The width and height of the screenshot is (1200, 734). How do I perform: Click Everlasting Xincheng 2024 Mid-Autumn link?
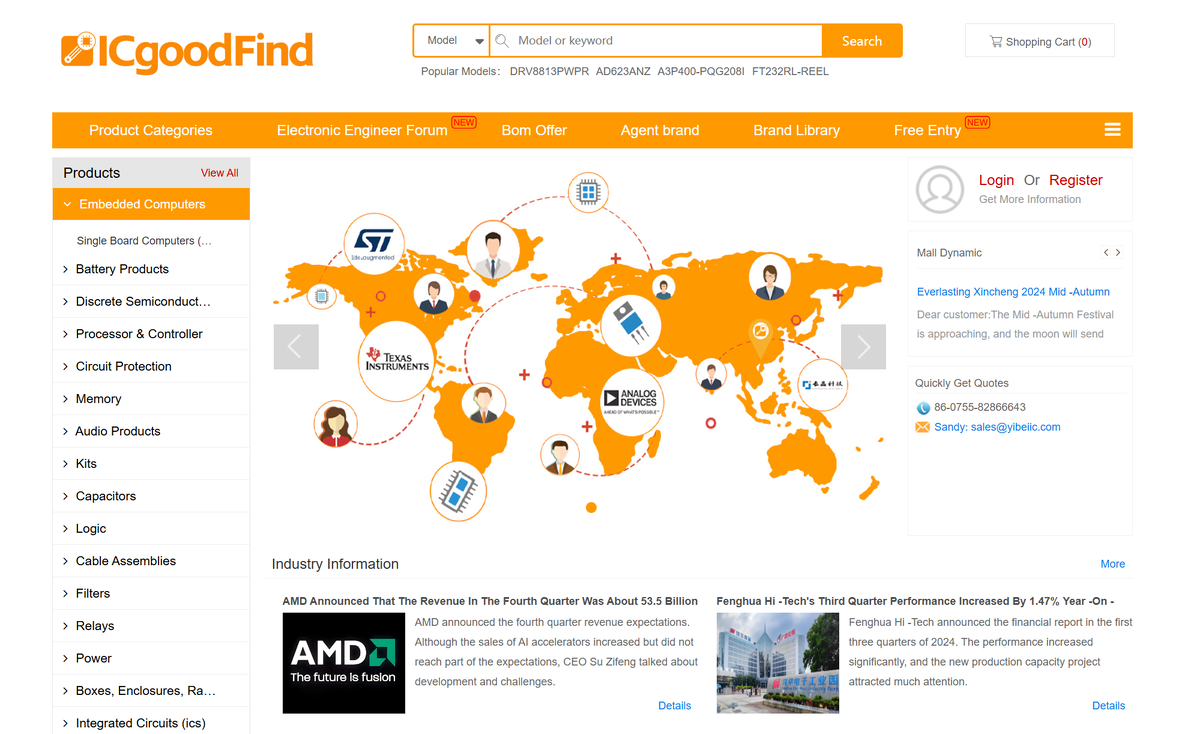pos(1013,292)
